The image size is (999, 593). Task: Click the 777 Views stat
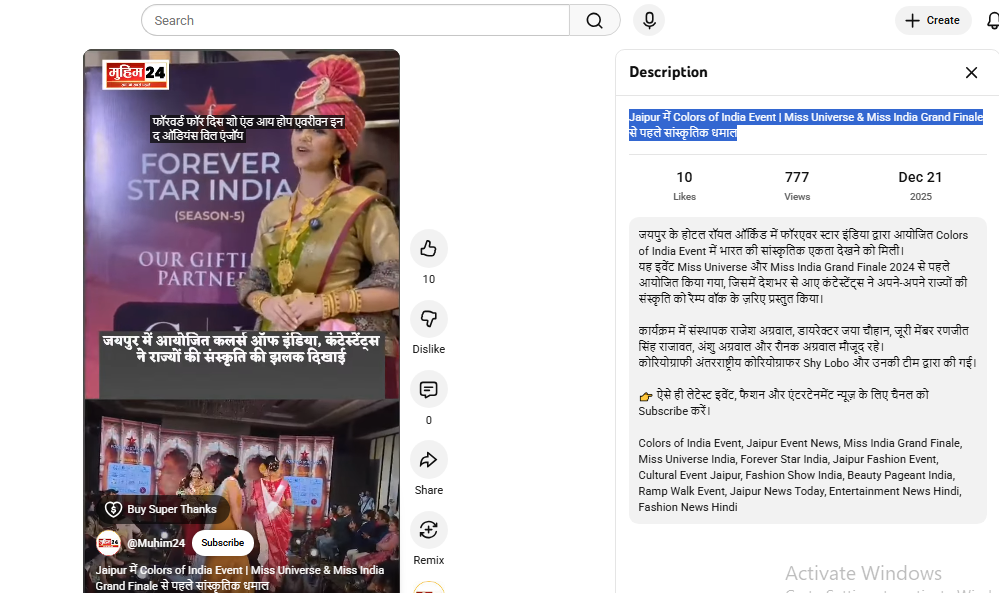[796, 184]
